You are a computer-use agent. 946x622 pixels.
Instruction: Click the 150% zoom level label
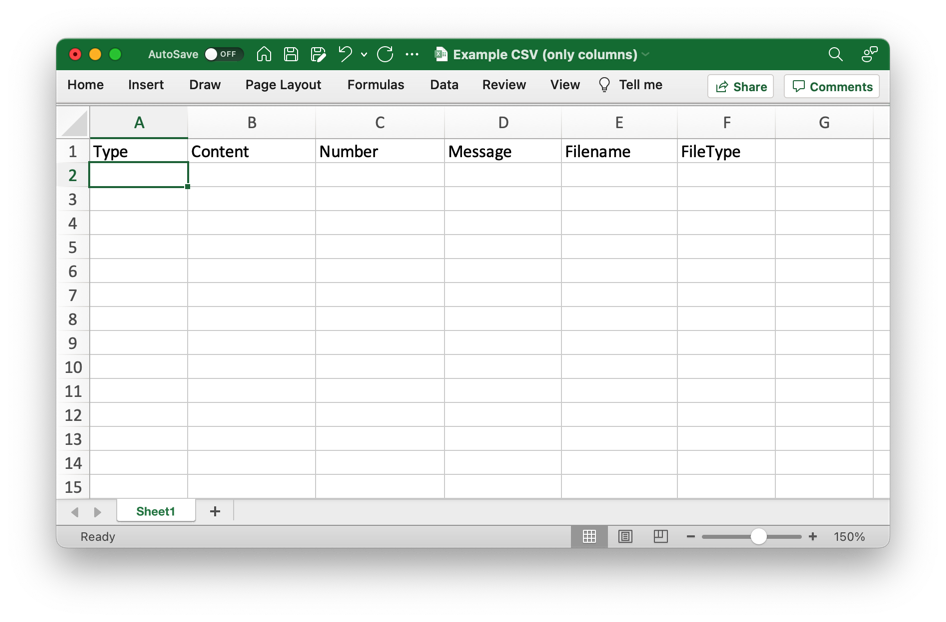[849, 536]
